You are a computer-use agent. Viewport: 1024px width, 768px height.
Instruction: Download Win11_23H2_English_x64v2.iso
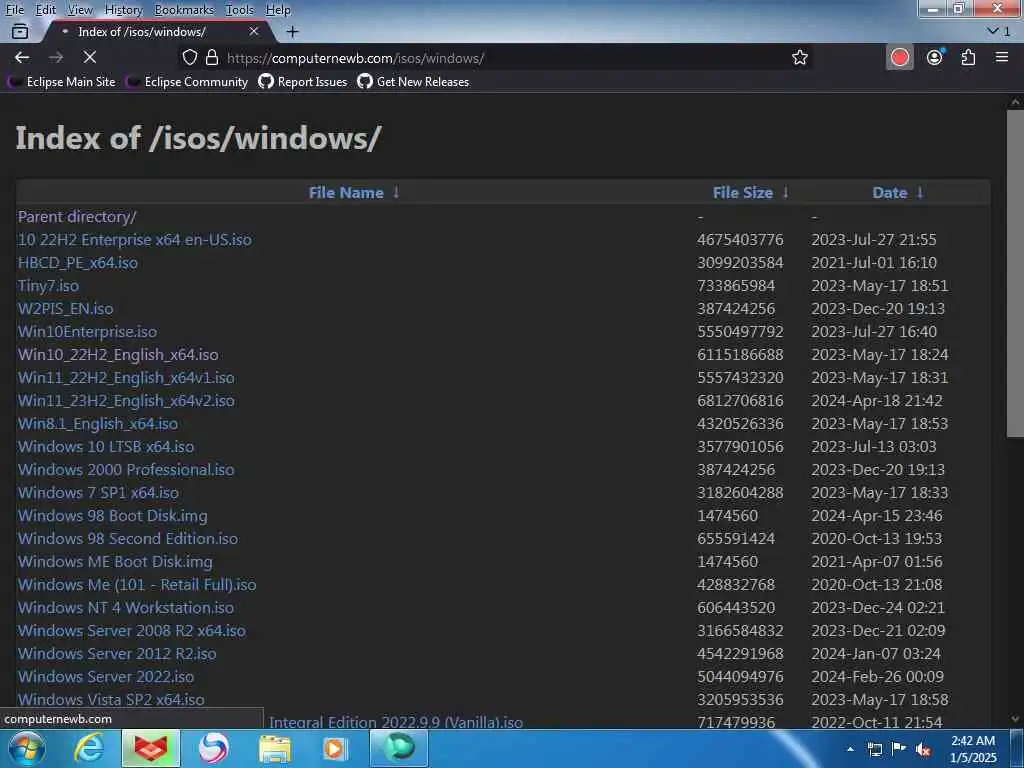tap(126, 400)
